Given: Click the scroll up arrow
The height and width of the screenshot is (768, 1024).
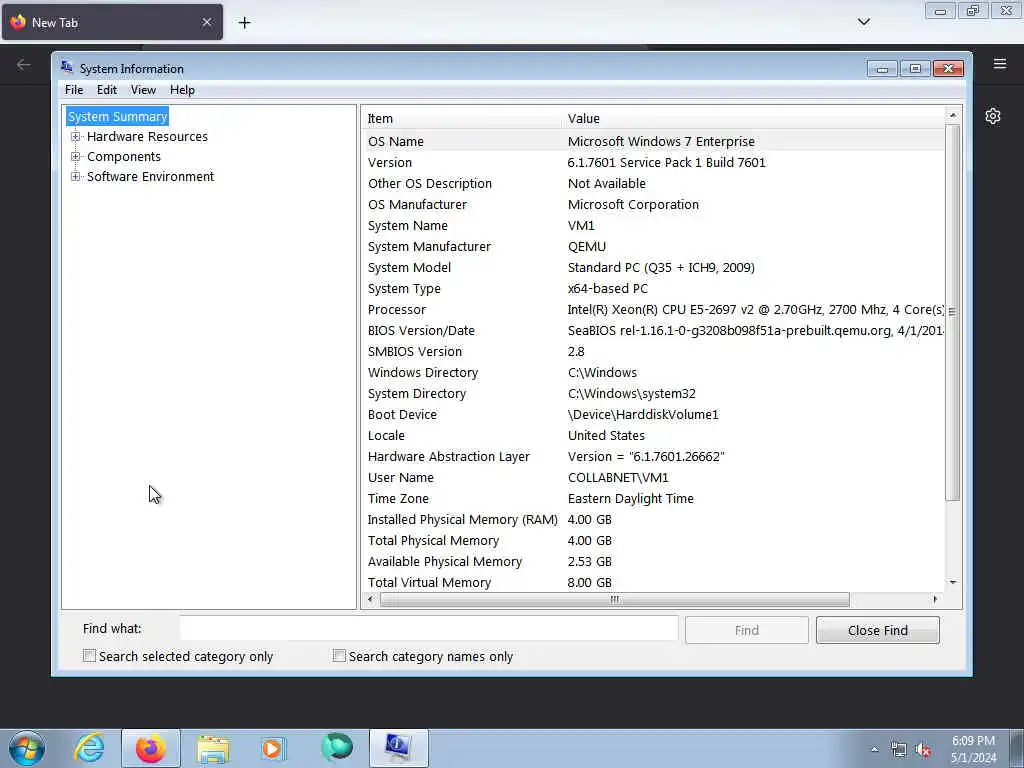Looking at the screenshot, I should (x=953, y=116).
